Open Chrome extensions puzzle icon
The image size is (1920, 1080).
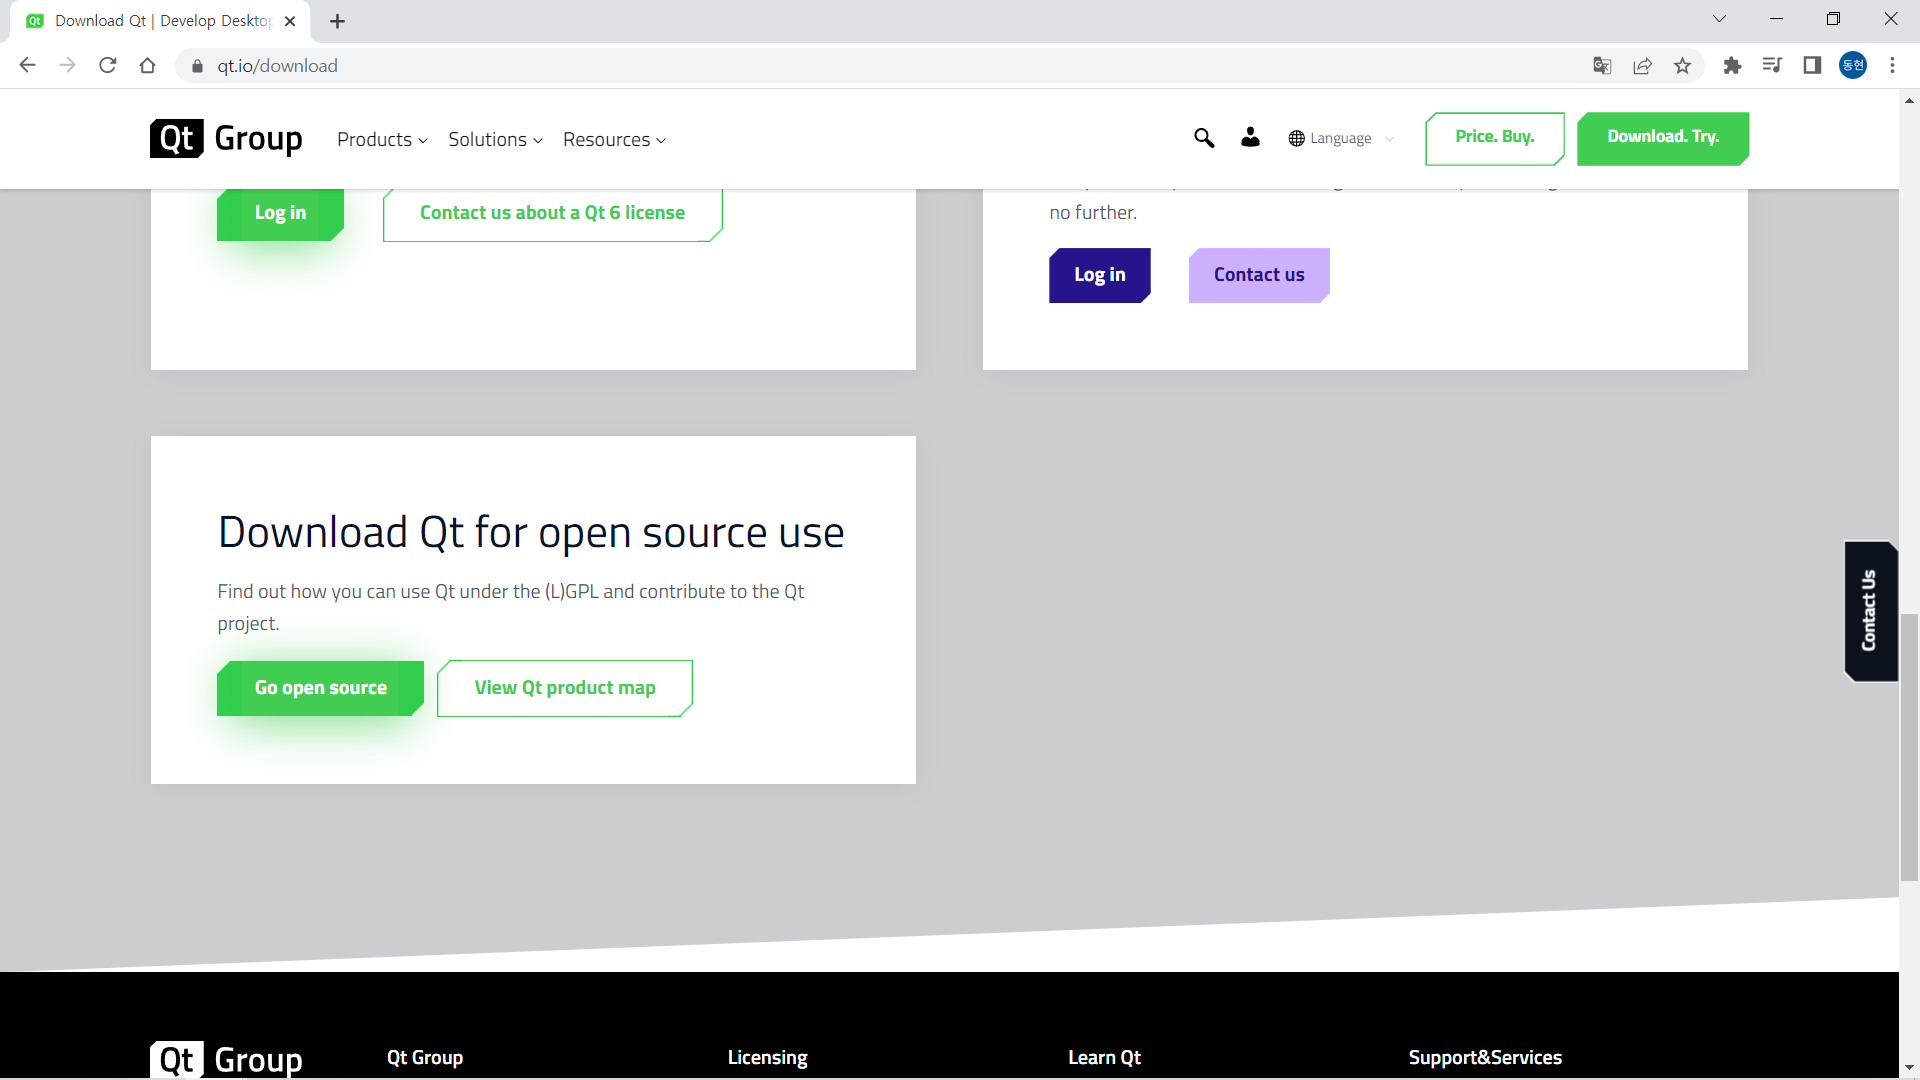click(1732, 66)
